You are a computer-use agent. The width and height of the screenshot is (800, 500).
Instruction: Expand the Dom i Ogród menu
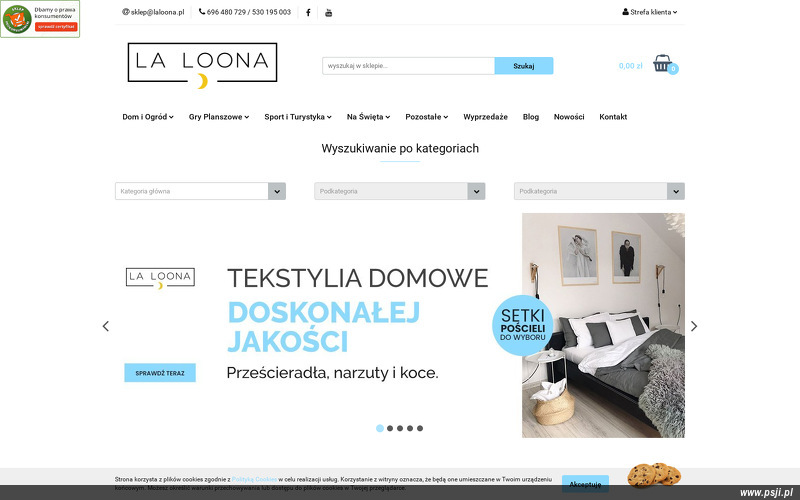pos(148,117)
